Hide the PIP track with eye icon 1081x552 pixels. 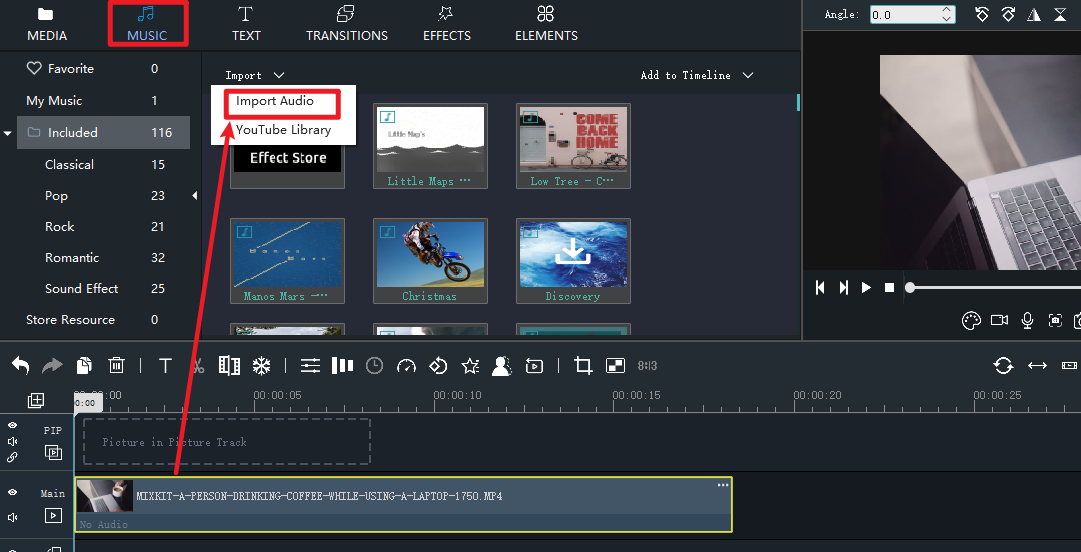point(12,425)
